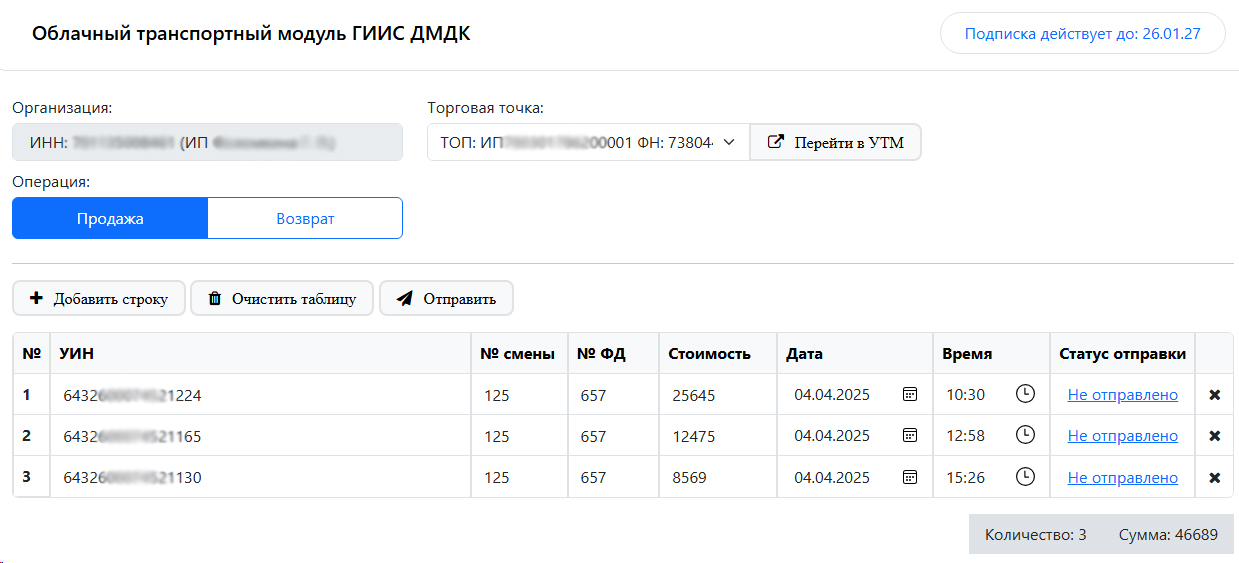Click Добавить строку button
Viewport: 1239px width, 563px height.
pos(99,298)
